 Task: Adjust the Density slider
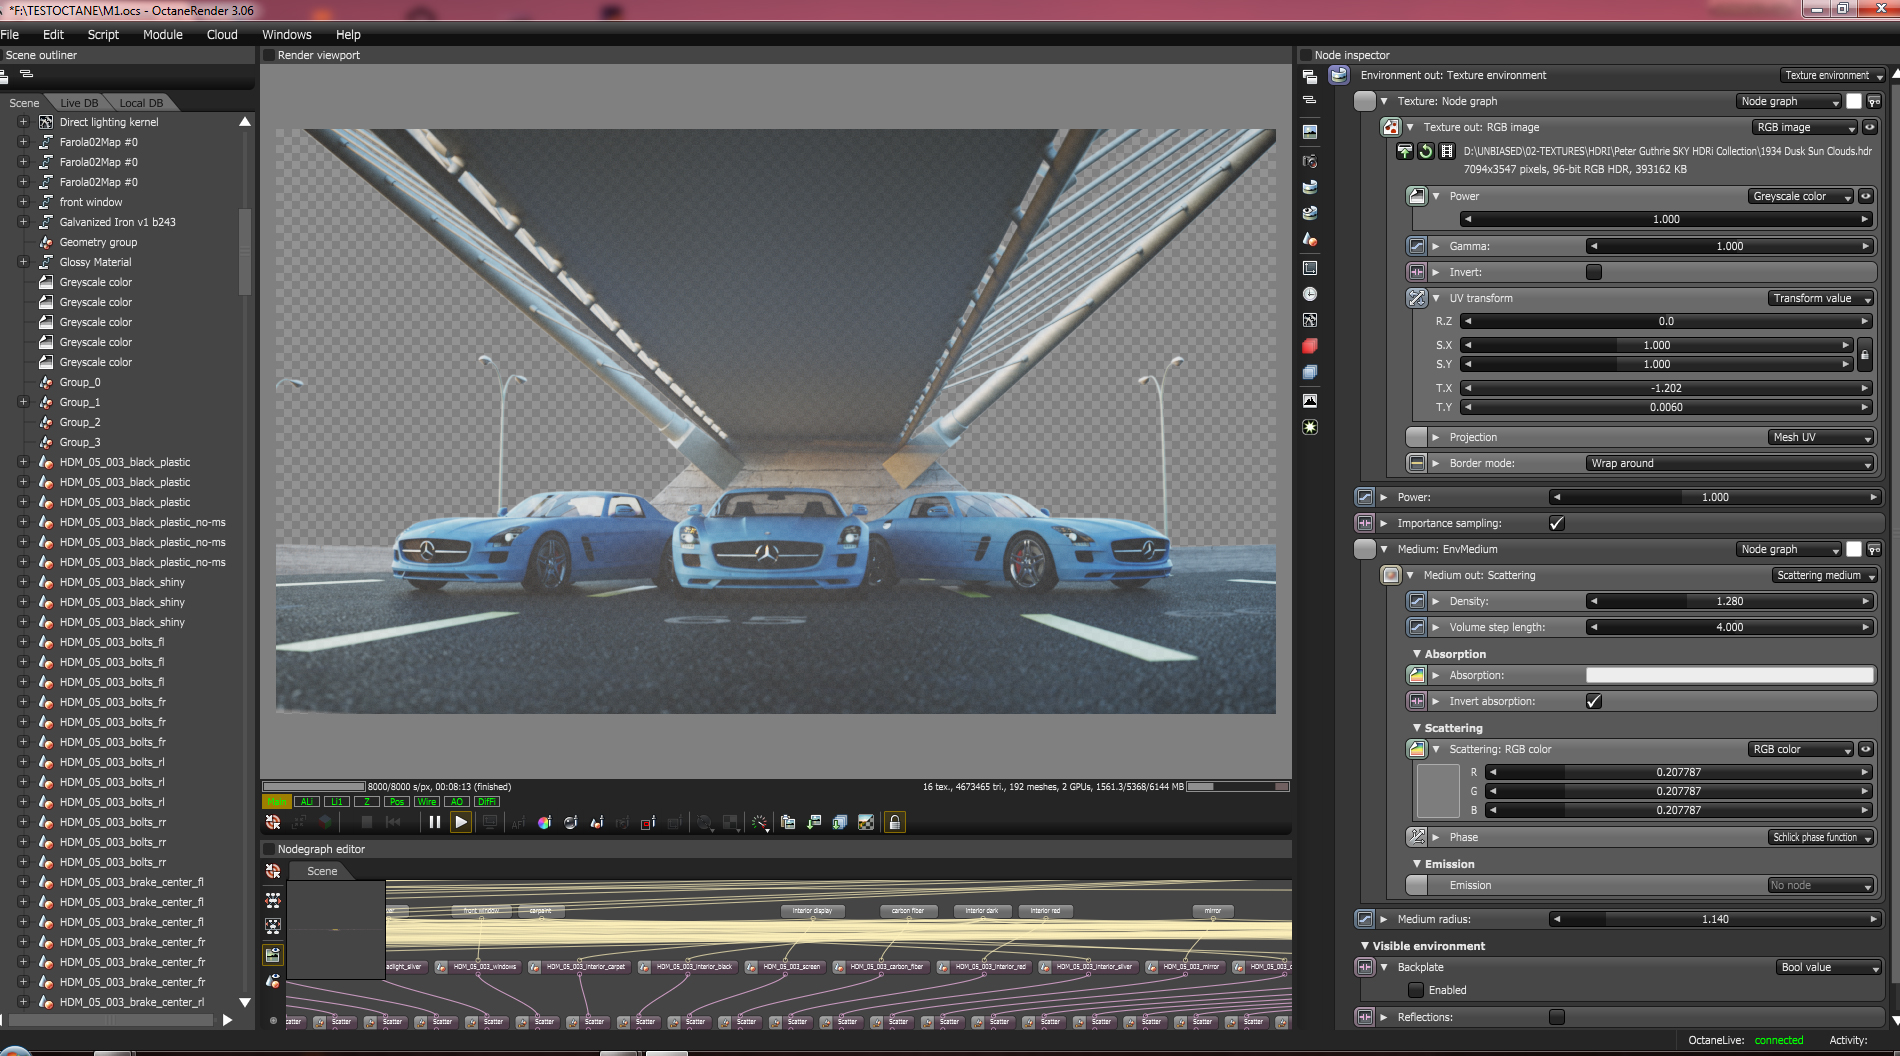[x=1729, y=601]
